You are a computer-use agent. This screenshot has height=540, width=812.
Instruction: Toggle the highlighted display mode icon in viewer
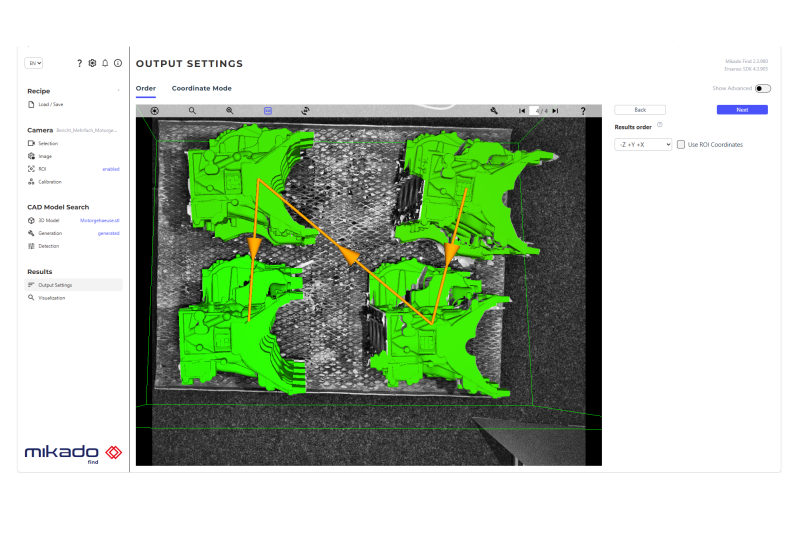[268, 111]
